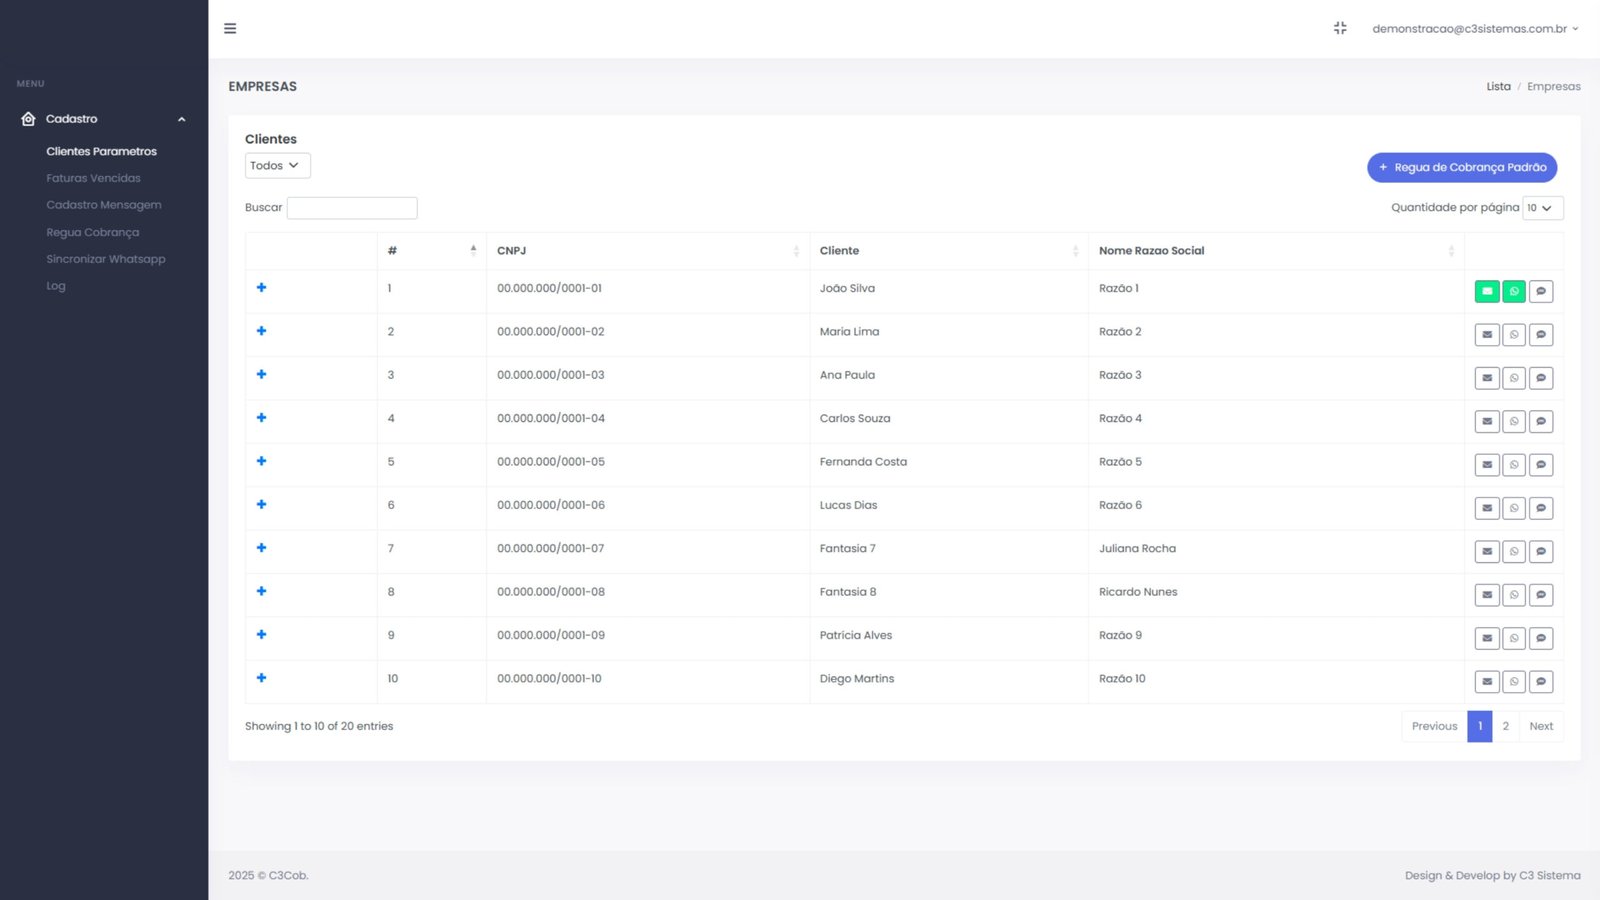Click the email icon for Ana Paula

tap(1487, 378)
